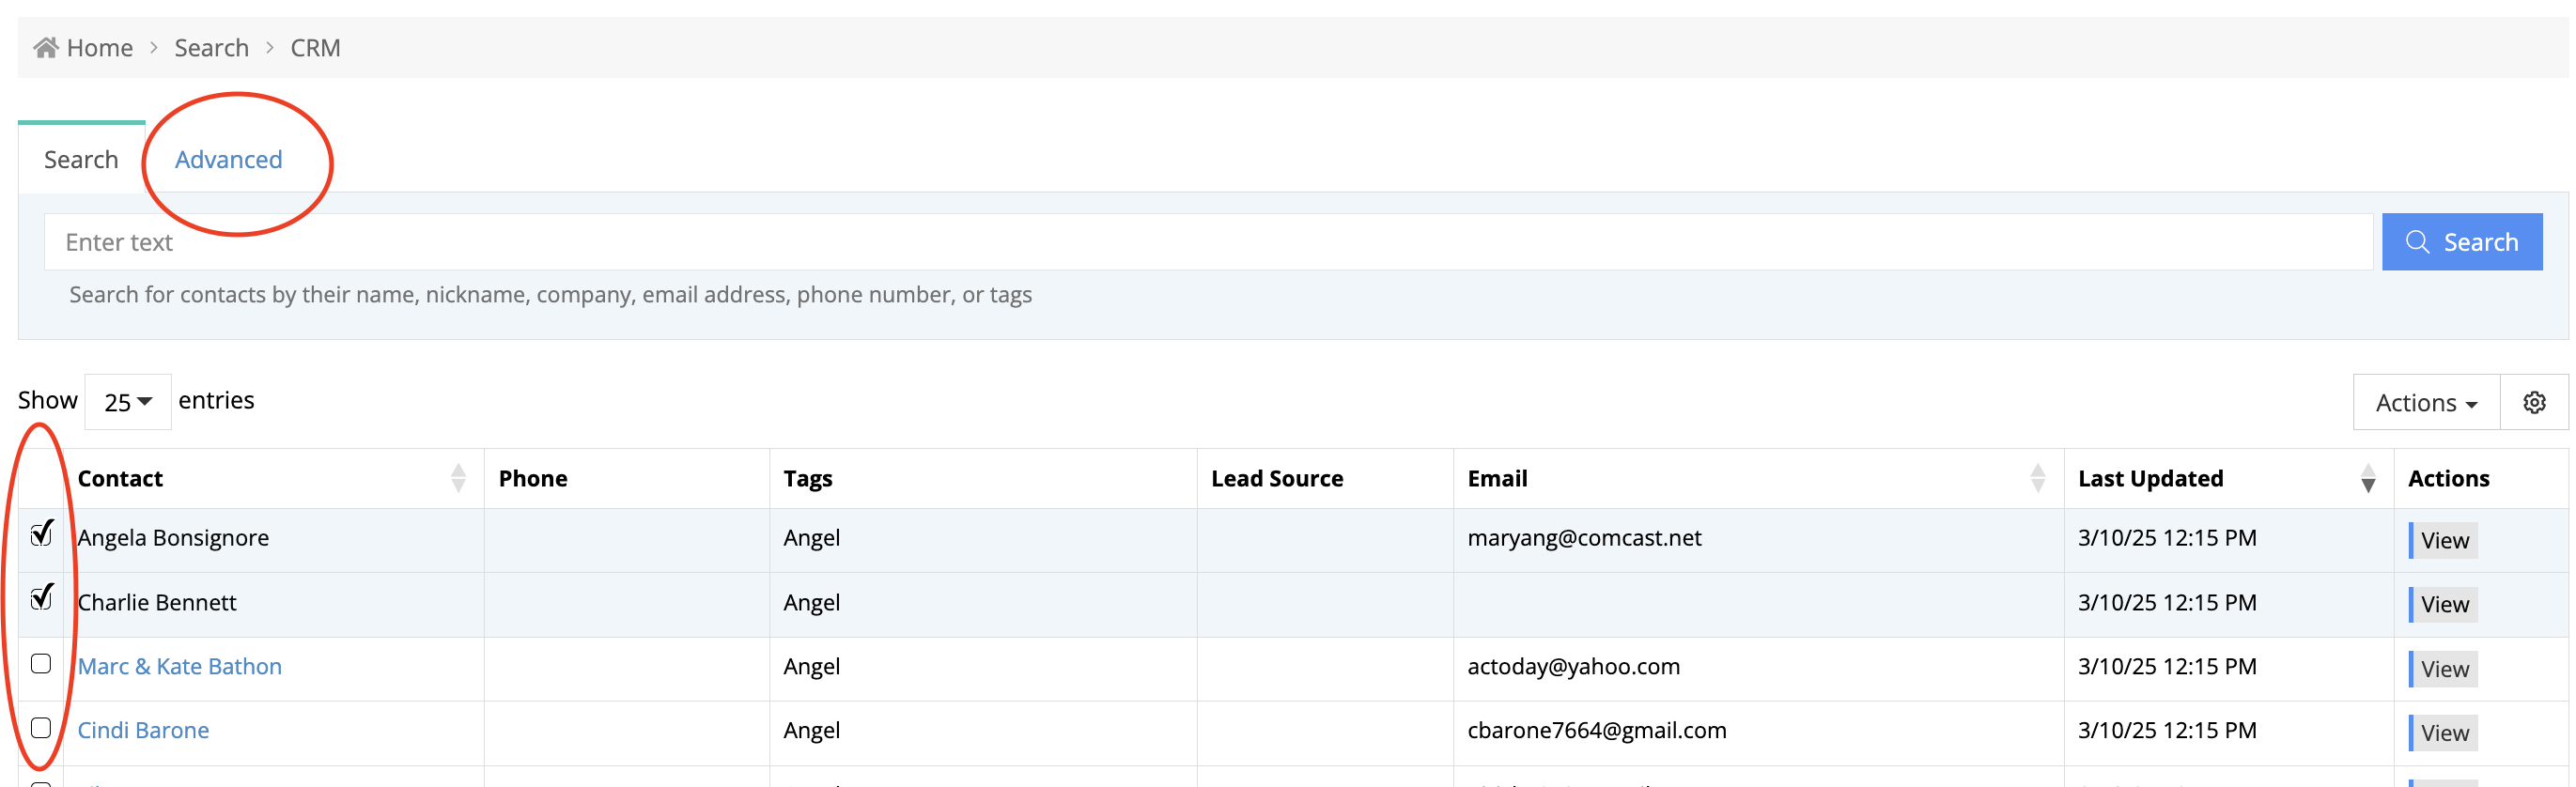View Angela Bonsignore's record

tap(2443, 540)
